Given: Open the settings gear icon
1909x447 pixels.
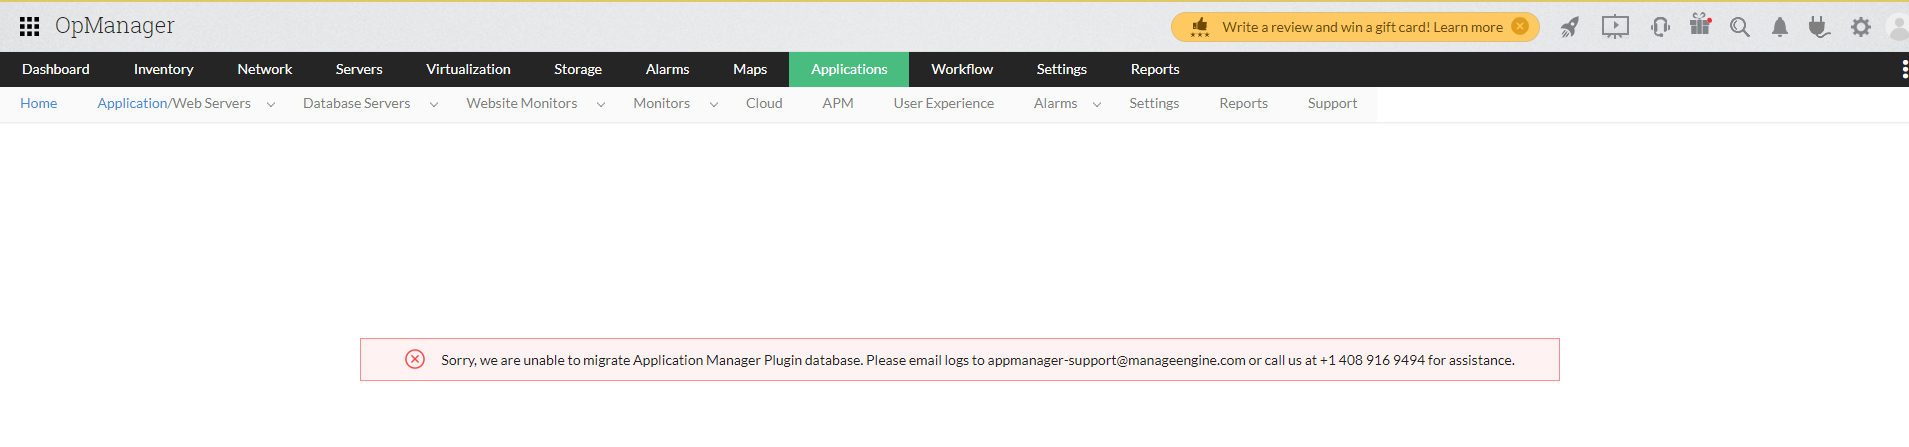Looking at the screenshot, I should point(1860,27).
